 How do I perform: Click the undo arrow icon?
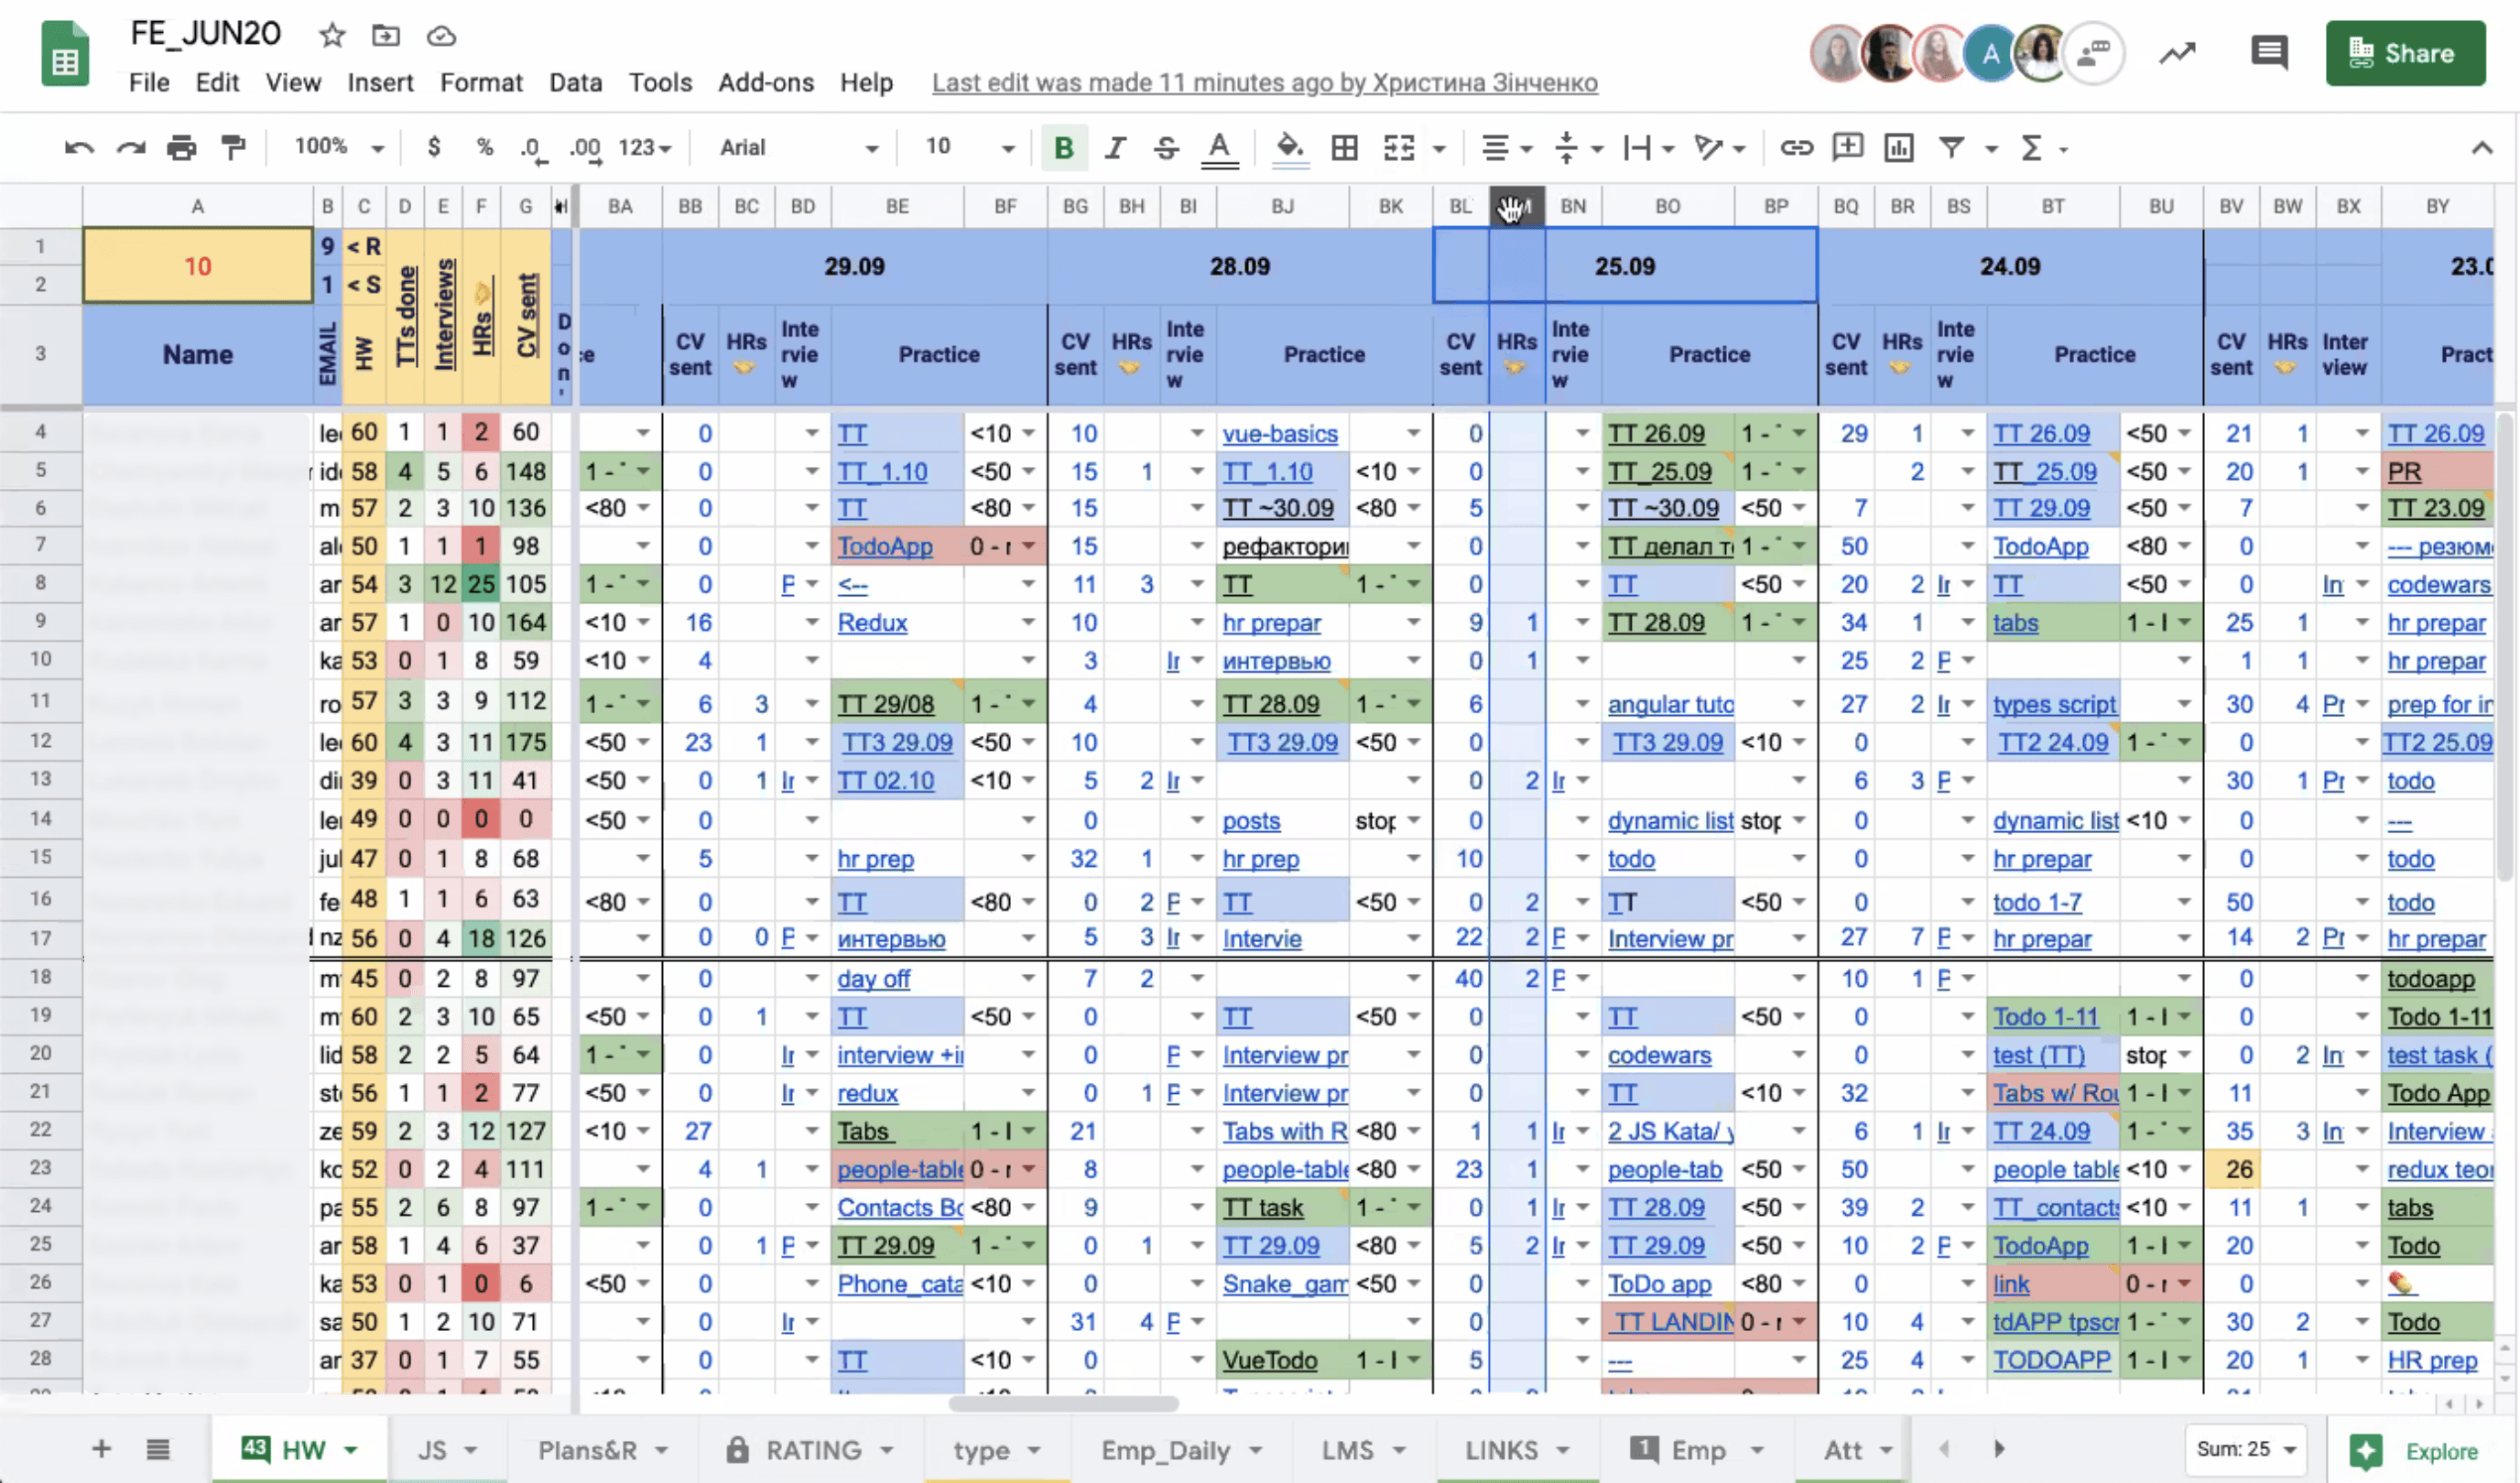pyautogui.click(x=79, y=148)
